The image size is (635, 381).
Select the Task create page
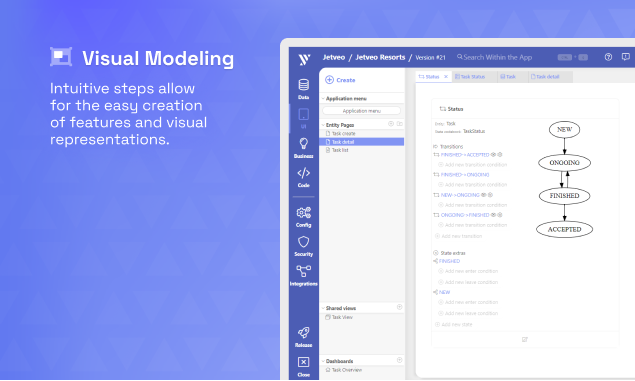pos(362,134)
